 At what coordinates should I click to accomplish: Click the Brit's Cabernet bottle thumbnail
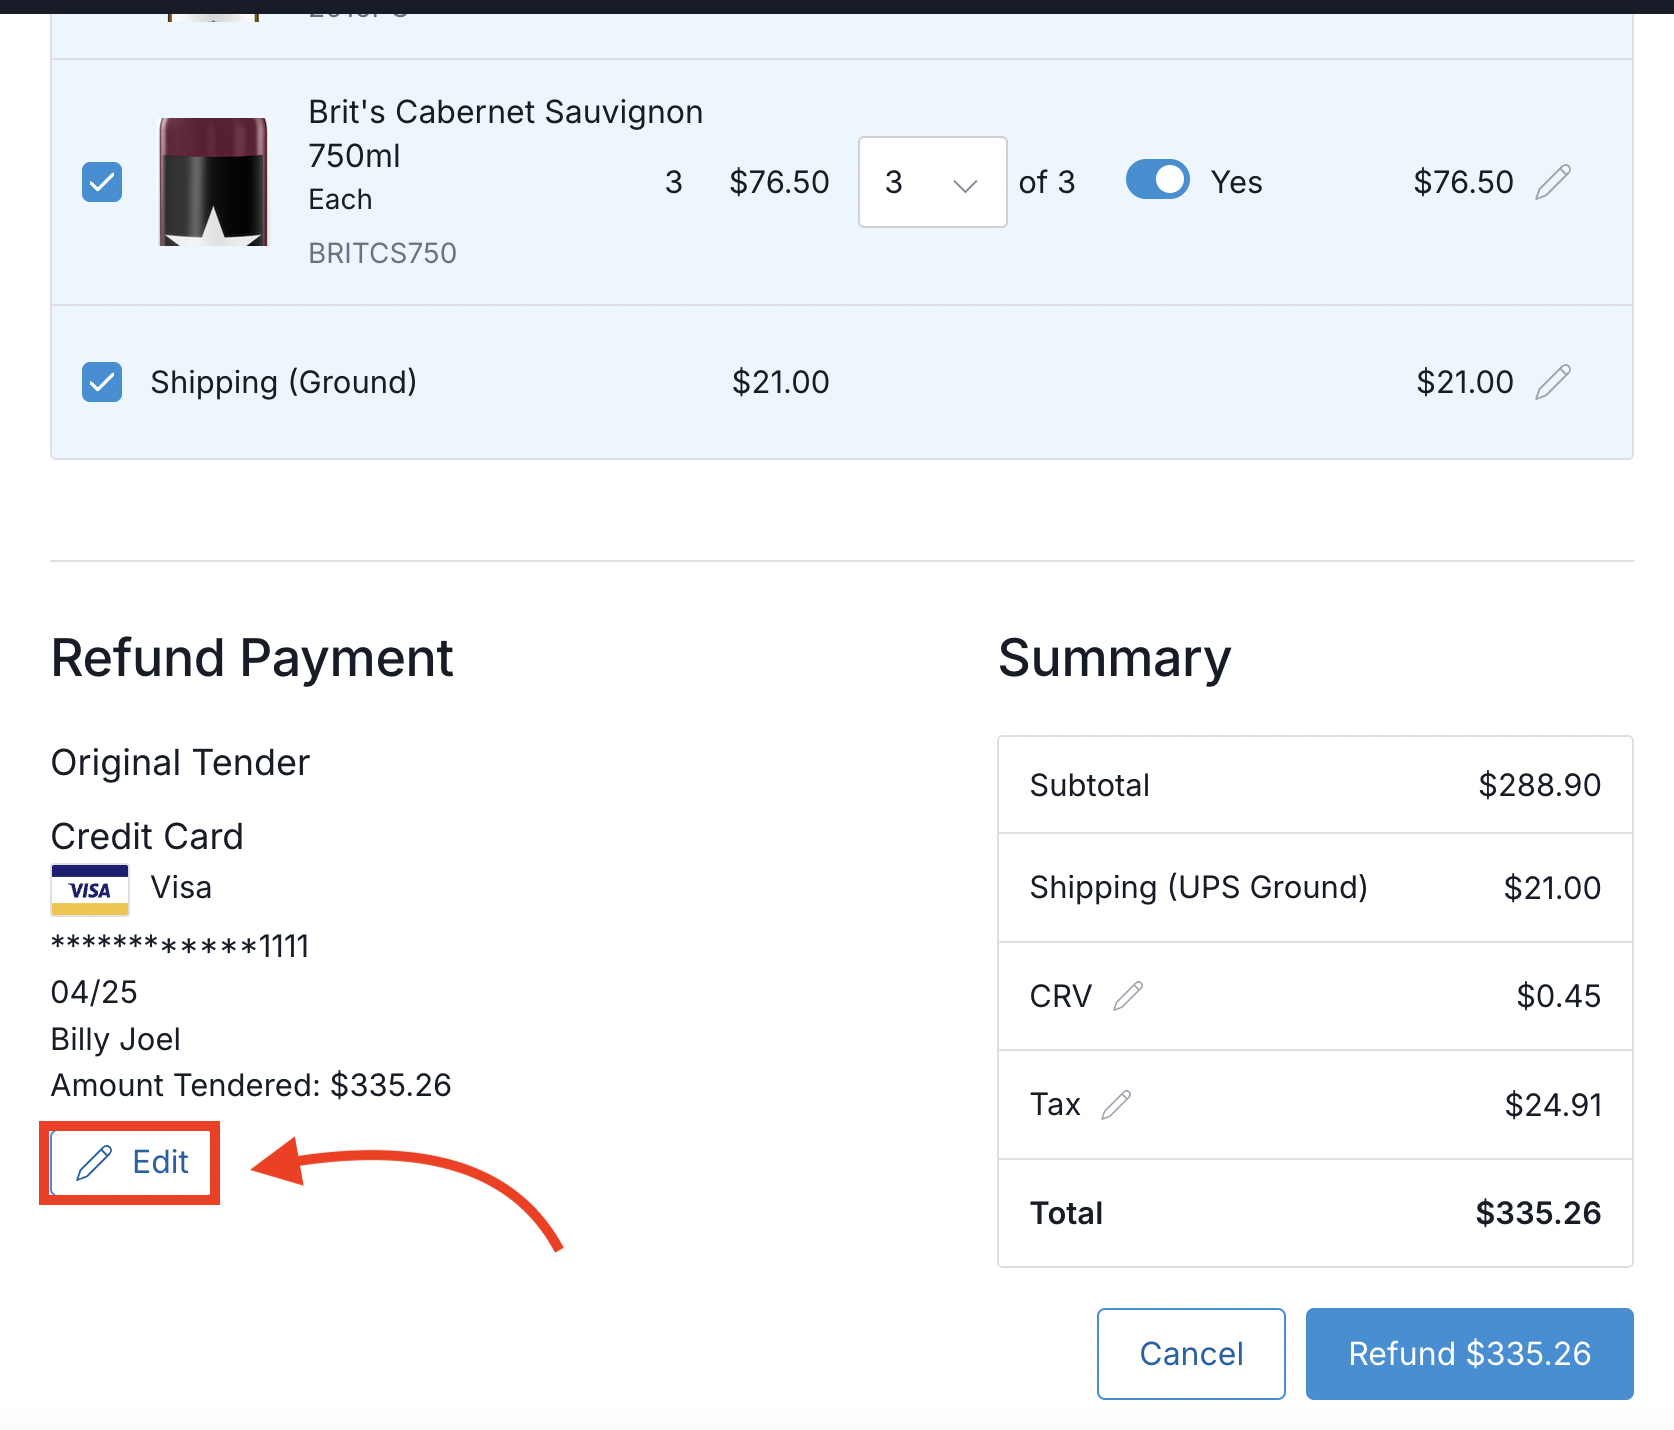click(x=212, y=182)
